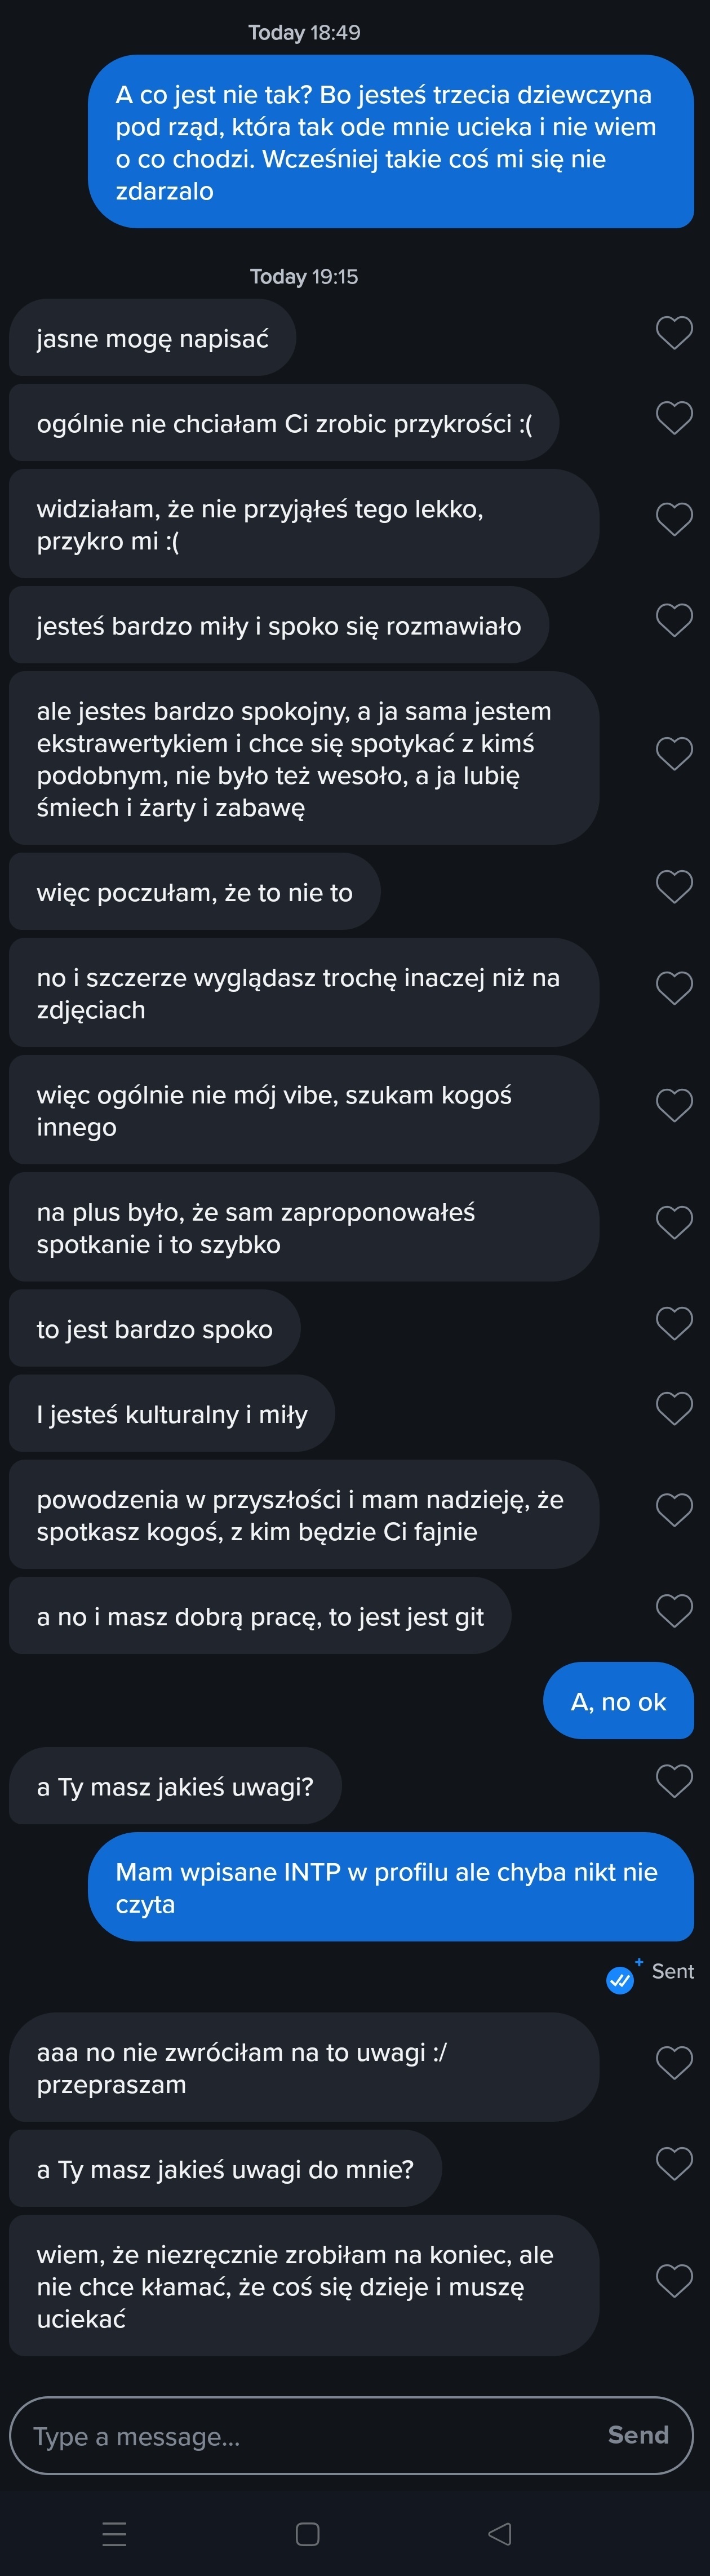Tap Android home navigation button
The height and width of the screenshot is (2576, 710).
point(308,2533)
